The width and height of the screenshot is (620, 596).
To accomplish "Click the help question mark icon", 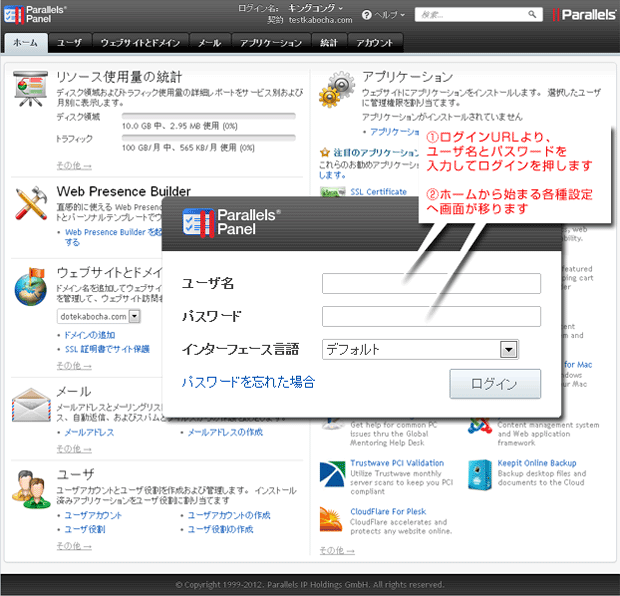I will (x=367, y=15).
